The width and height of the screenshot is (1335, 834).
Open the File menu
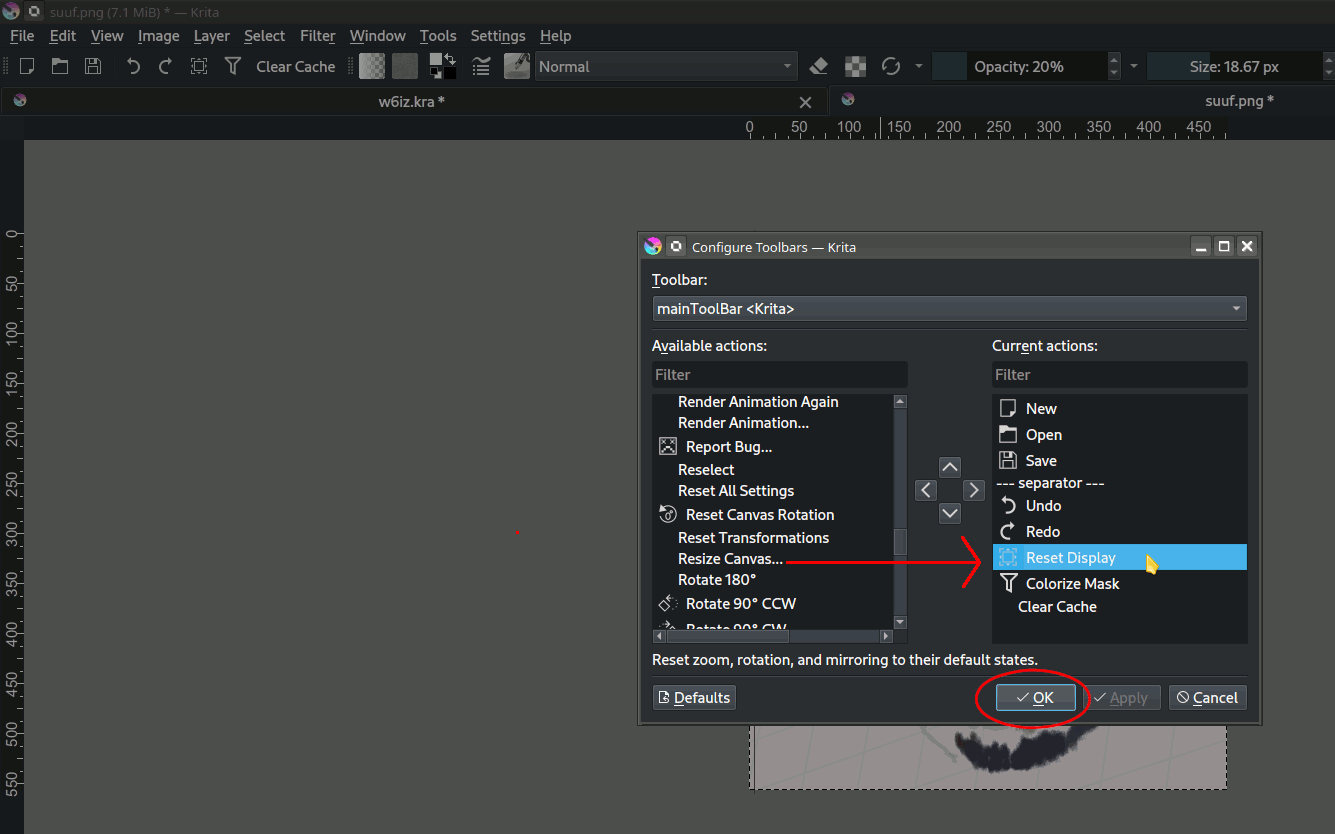22,36
